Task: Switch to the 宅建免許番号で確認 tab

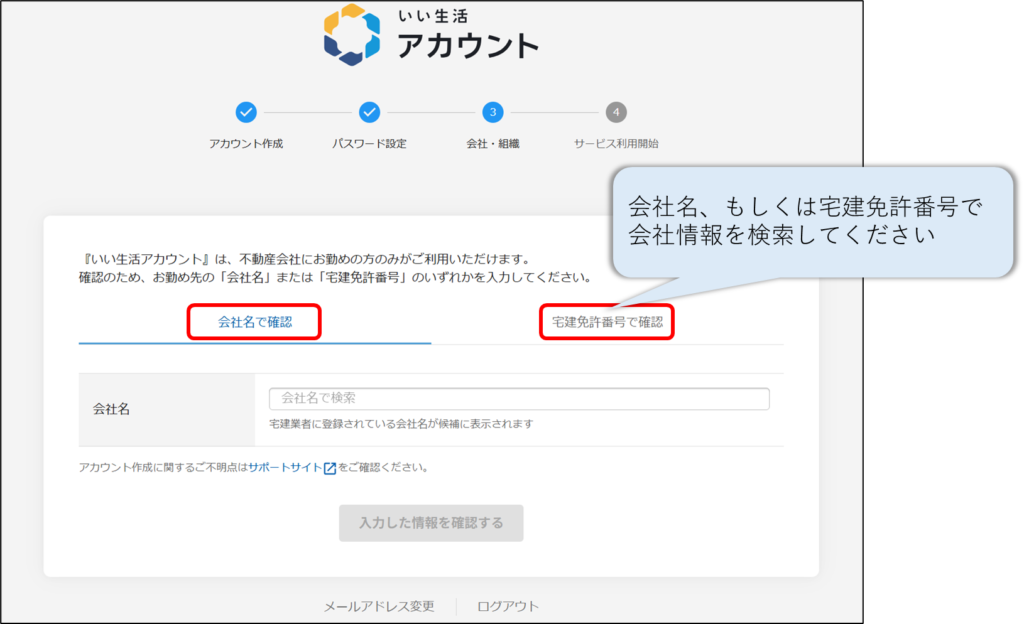Action: click(607, 322)
